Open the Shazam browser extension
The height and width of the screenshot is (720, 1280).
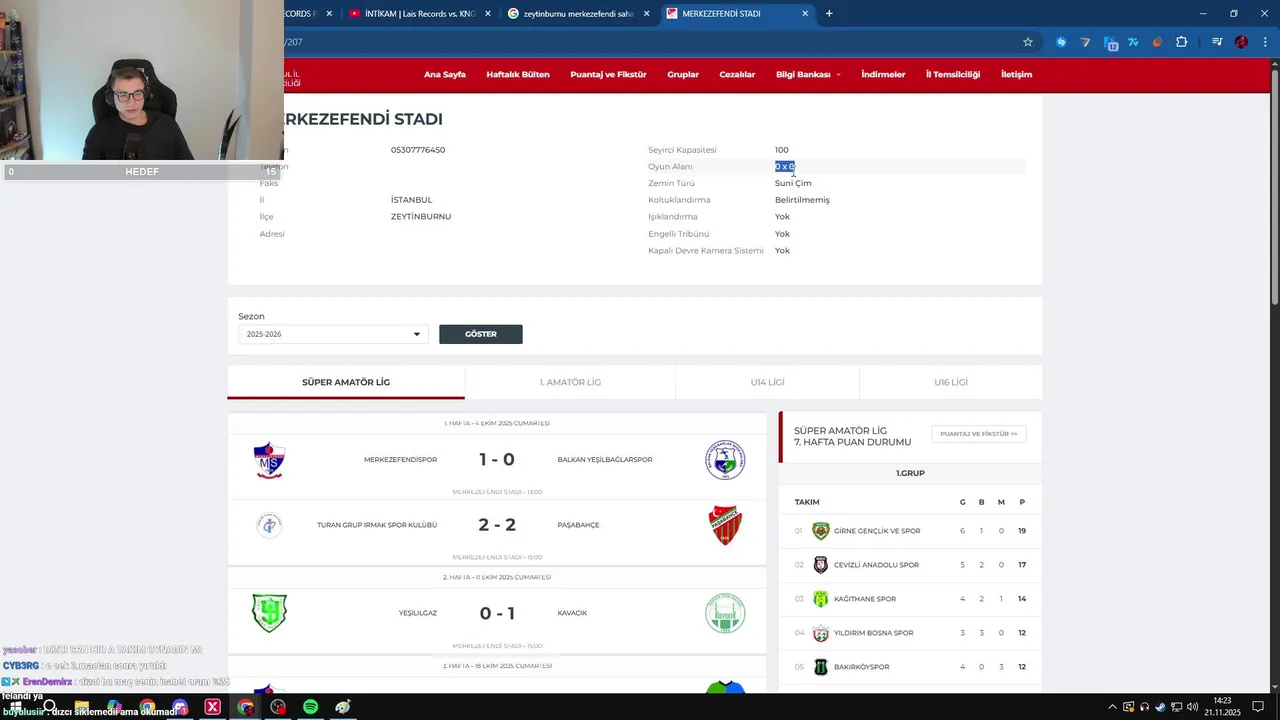coord(1061,42)
